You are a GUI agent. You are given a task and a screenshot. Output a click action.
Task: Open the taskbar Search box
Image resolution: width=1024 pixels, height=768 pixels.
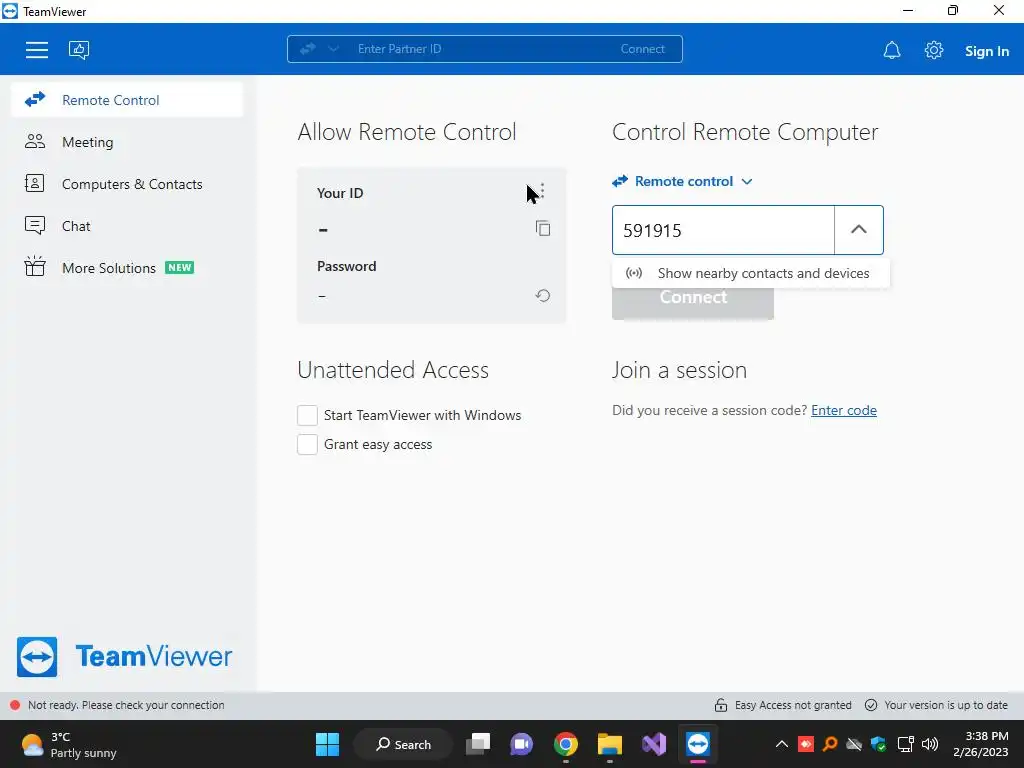[404, 744]
